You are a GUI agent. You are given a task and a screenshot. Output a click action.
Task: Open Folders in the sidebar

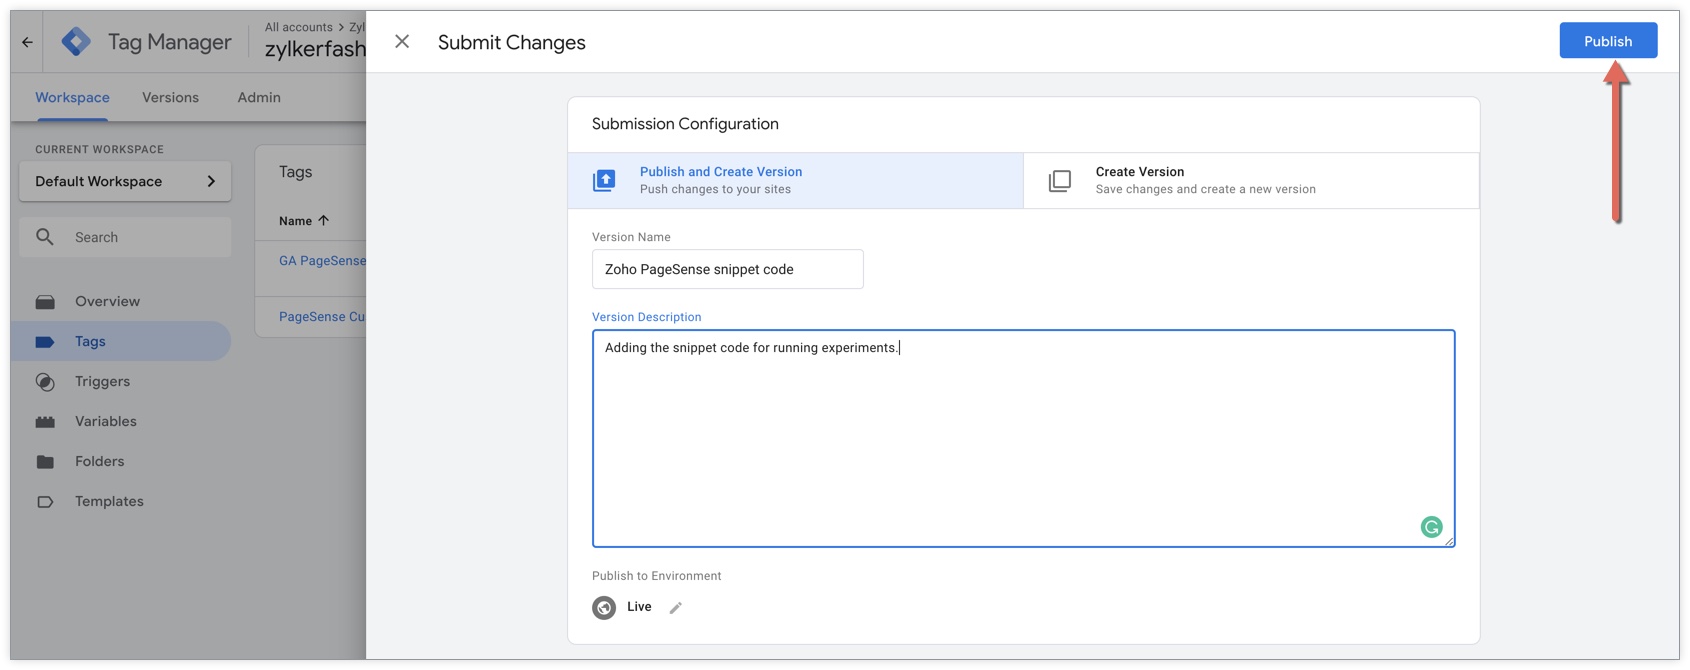tap(99, 461)
